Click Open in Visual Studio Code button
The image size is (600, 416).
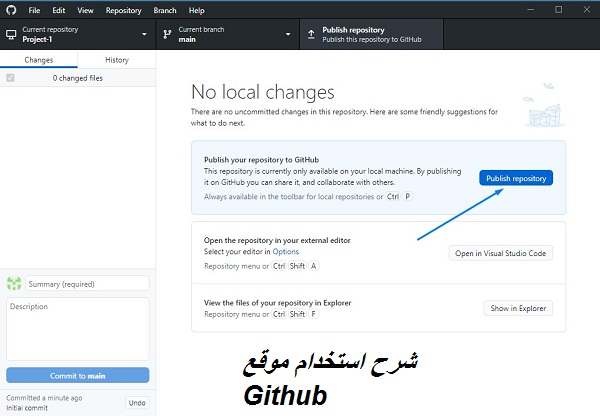[x=501, y=253]
